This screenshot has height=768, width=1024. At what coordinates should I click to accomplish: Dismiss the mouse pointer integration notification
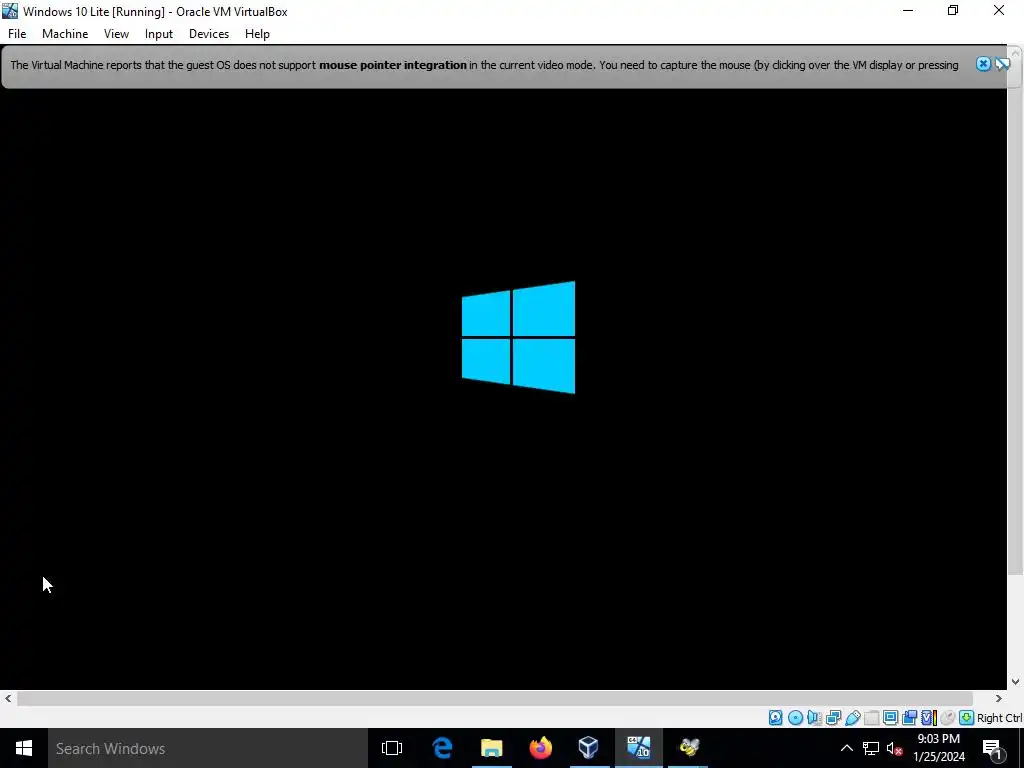coord(983,64)
